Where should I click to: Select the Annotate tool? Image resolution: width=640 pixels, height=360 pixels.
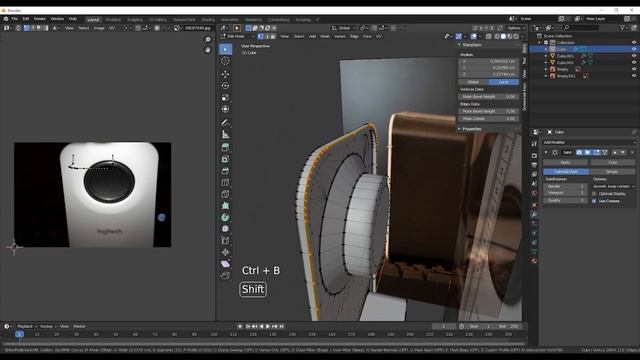[x=225, y=122]
